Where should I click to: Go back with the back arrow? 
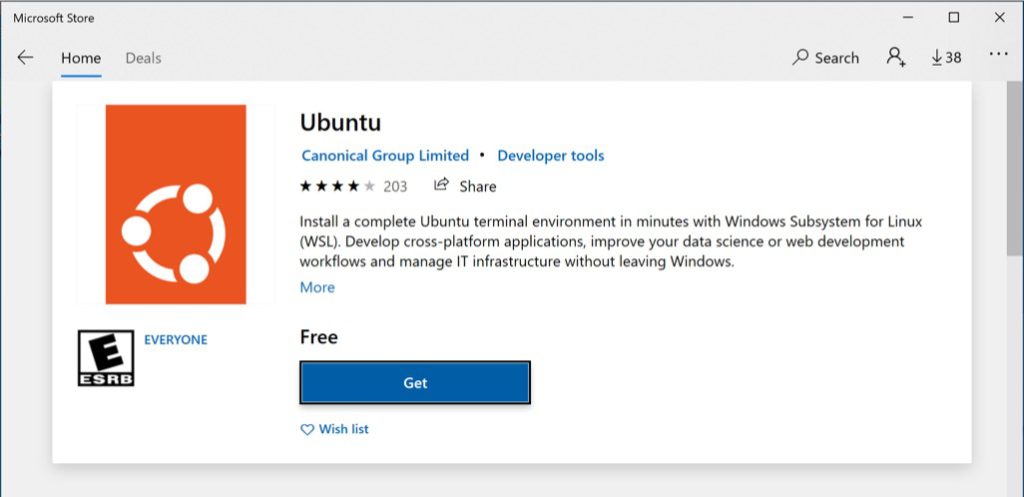tap(25, 57)
